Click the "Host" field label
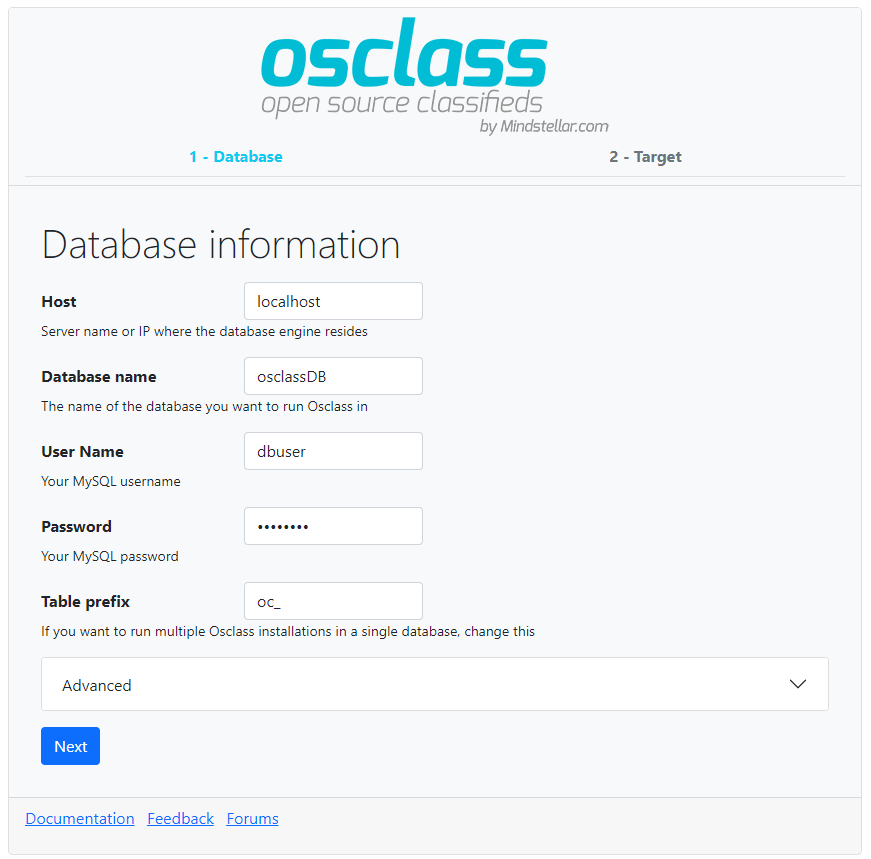871x859 pixels. pyautogui.click(x=59, y=302)
